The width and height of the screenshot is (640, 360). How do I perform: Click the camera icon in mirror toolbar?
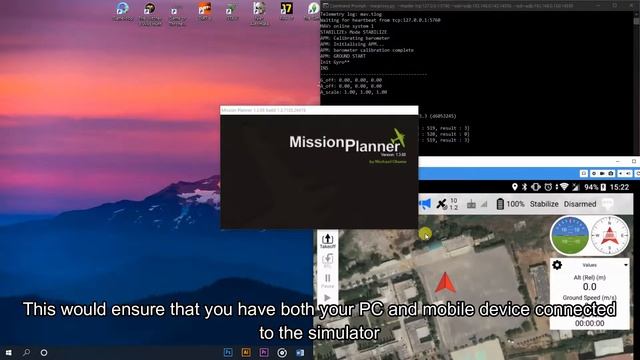pos(611,173)
